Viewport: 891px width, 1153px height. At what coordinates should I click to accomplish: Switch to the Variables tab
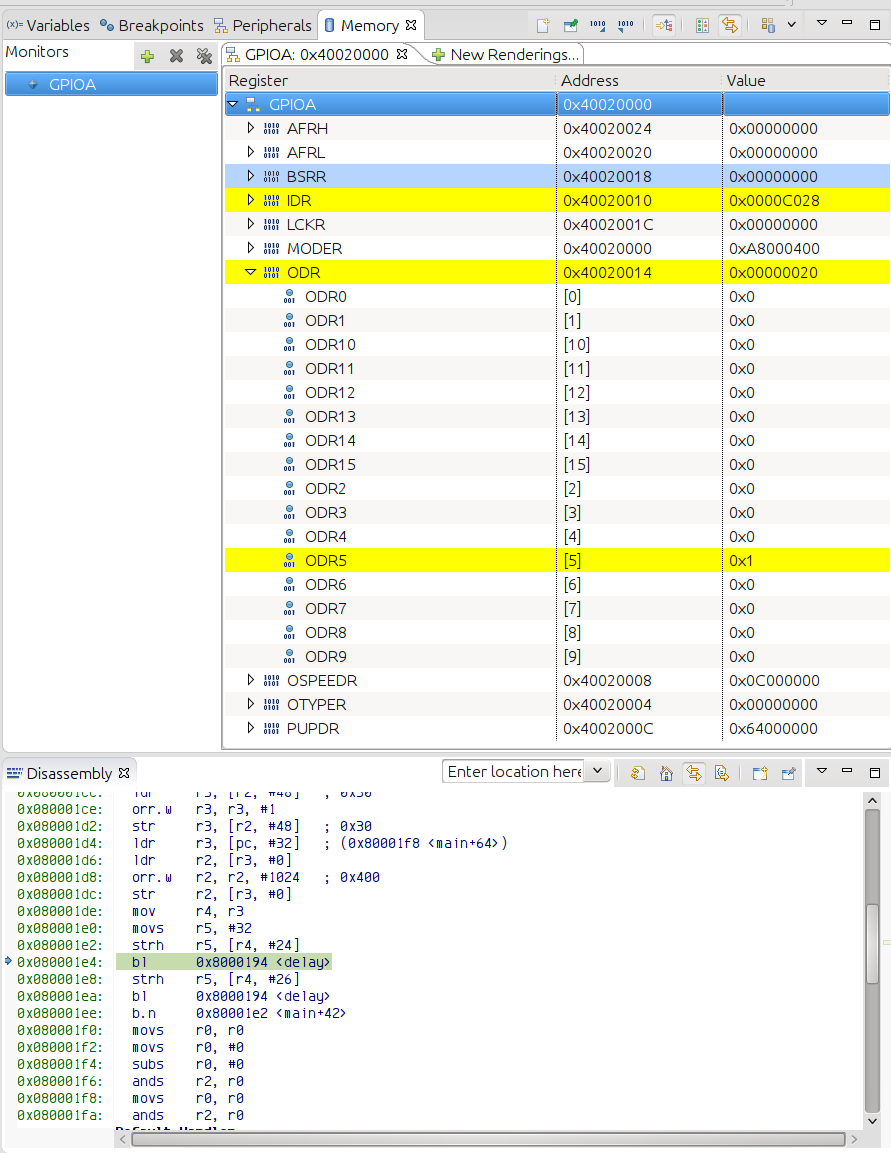pyautogui.click(x=49, y=26)
